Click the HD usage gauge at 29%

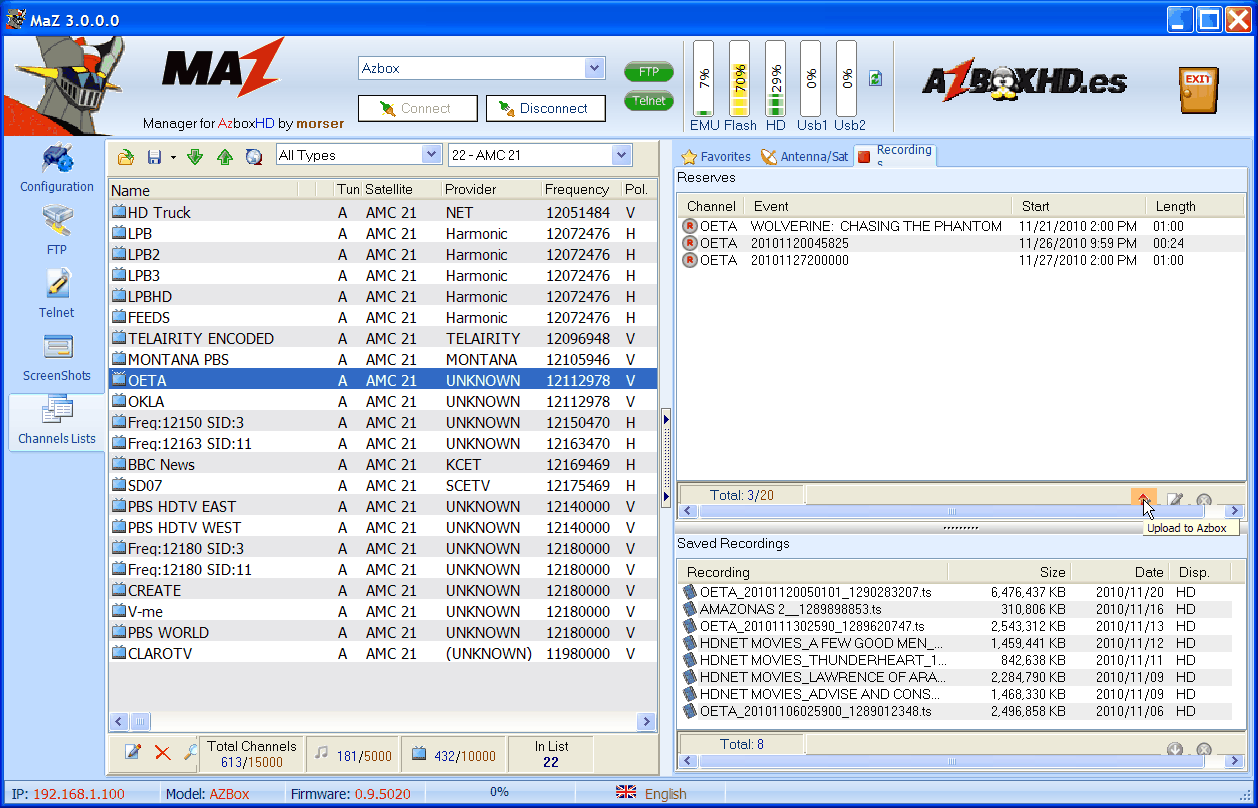click(x=775, y=80)
